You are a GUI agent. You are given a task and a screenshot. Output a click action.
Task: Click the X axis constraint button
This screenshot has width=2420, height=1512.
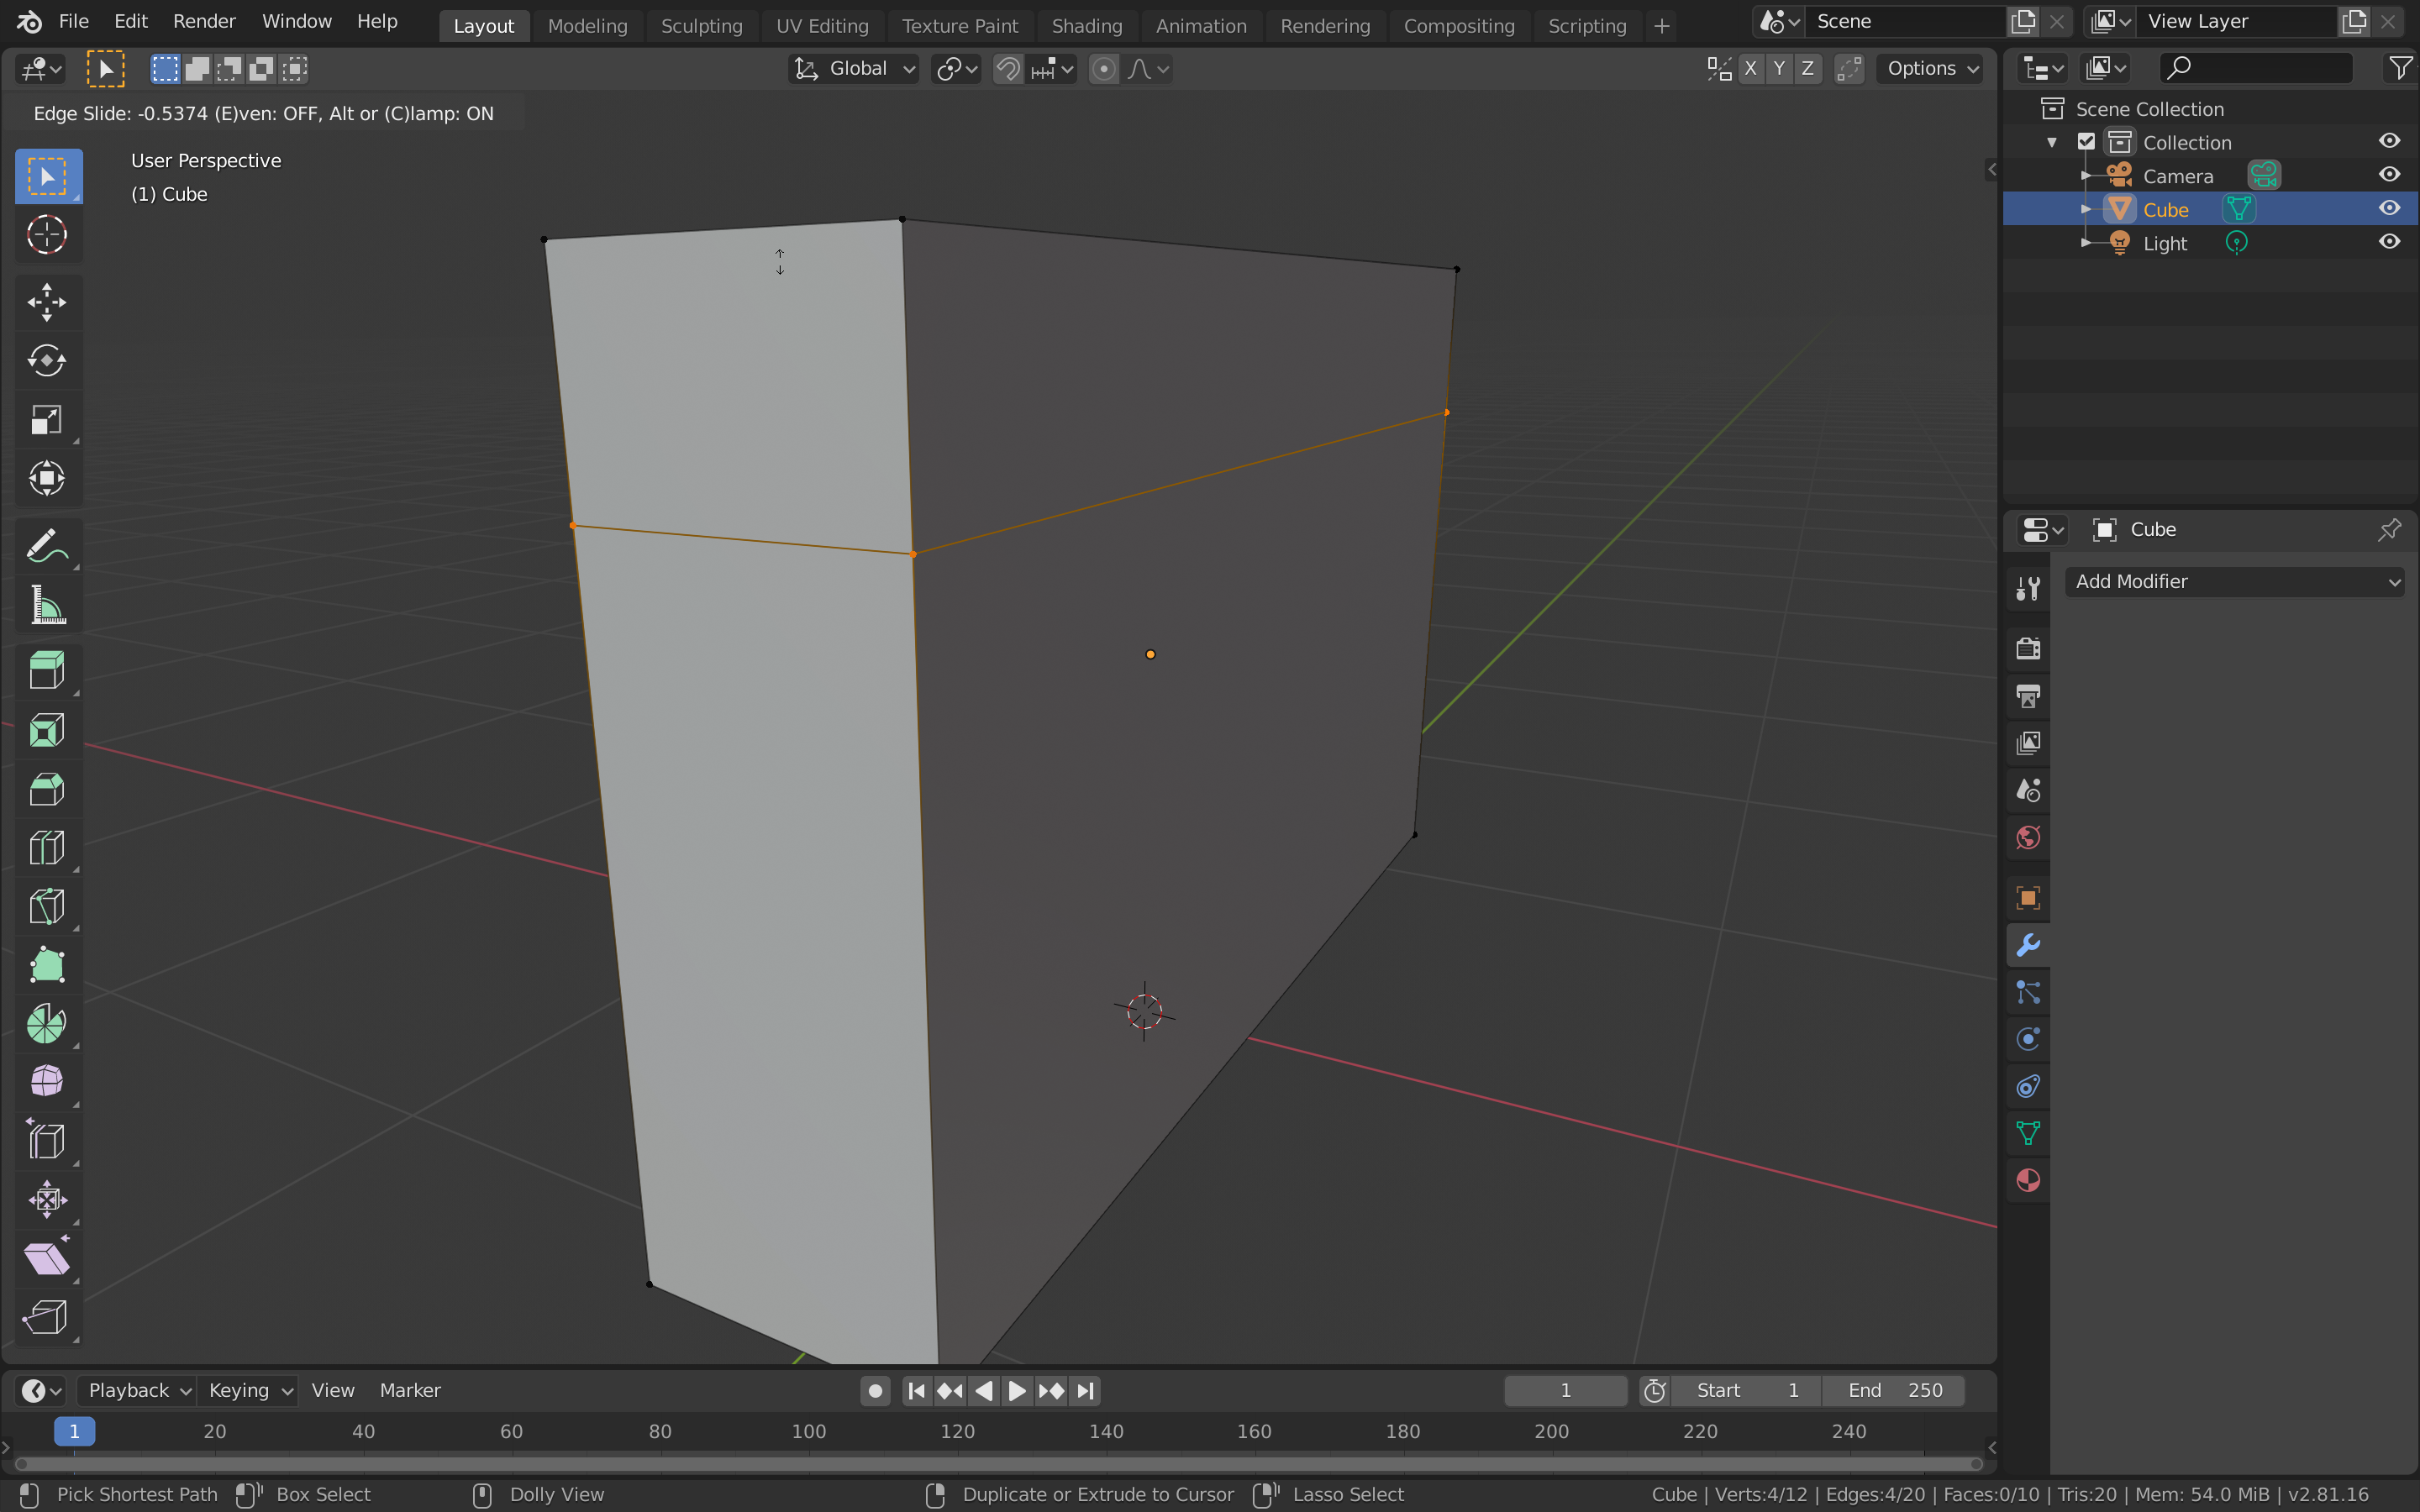(1752, 69)
